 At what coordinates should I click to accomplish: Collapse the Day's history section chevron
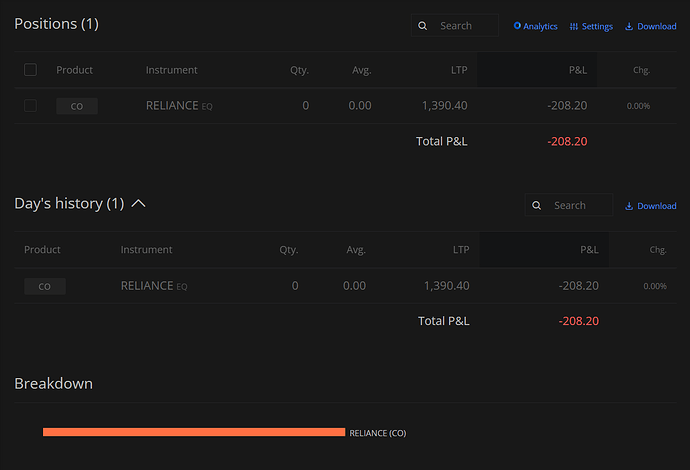tap(139, 204)
